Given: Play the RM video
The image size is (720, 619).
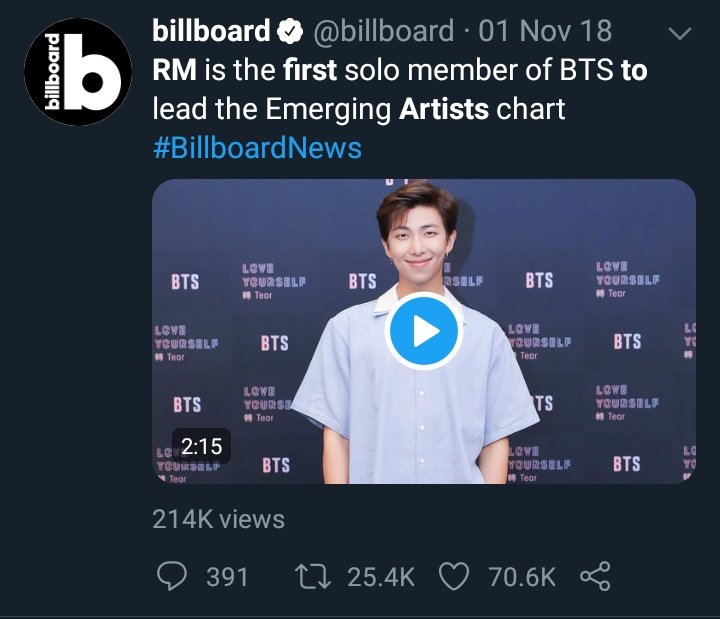Looking at the screenshot, I should click(423, 333).
